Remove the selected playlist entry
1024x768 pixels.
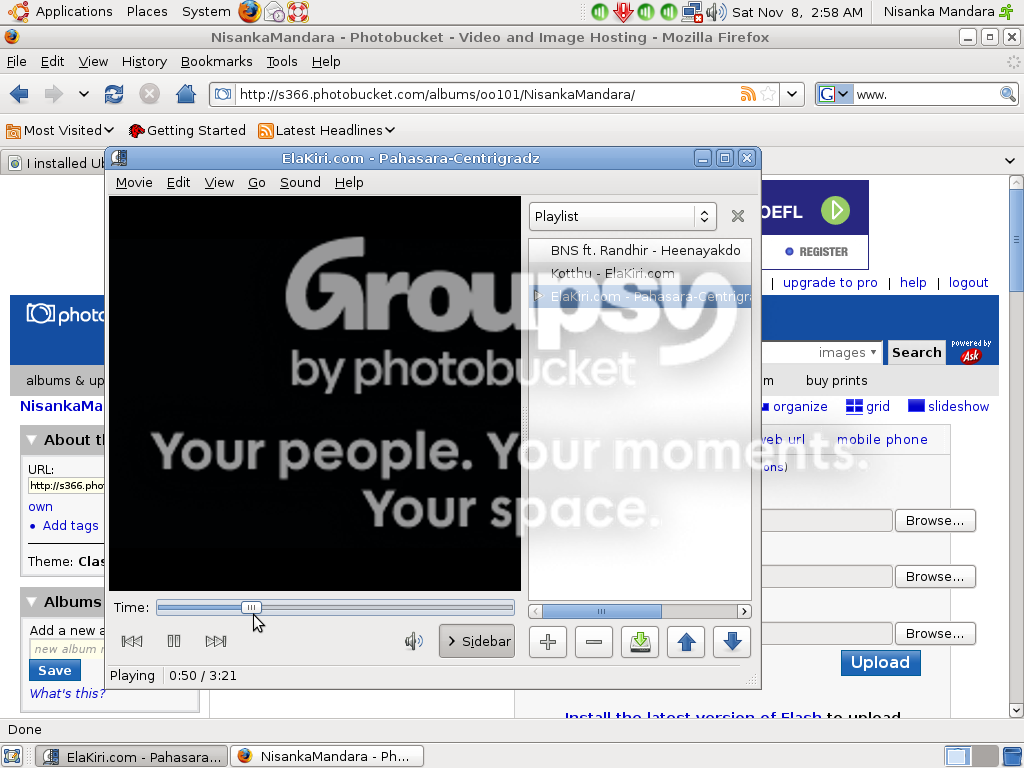pyautogui.click(x=594, y=642)
